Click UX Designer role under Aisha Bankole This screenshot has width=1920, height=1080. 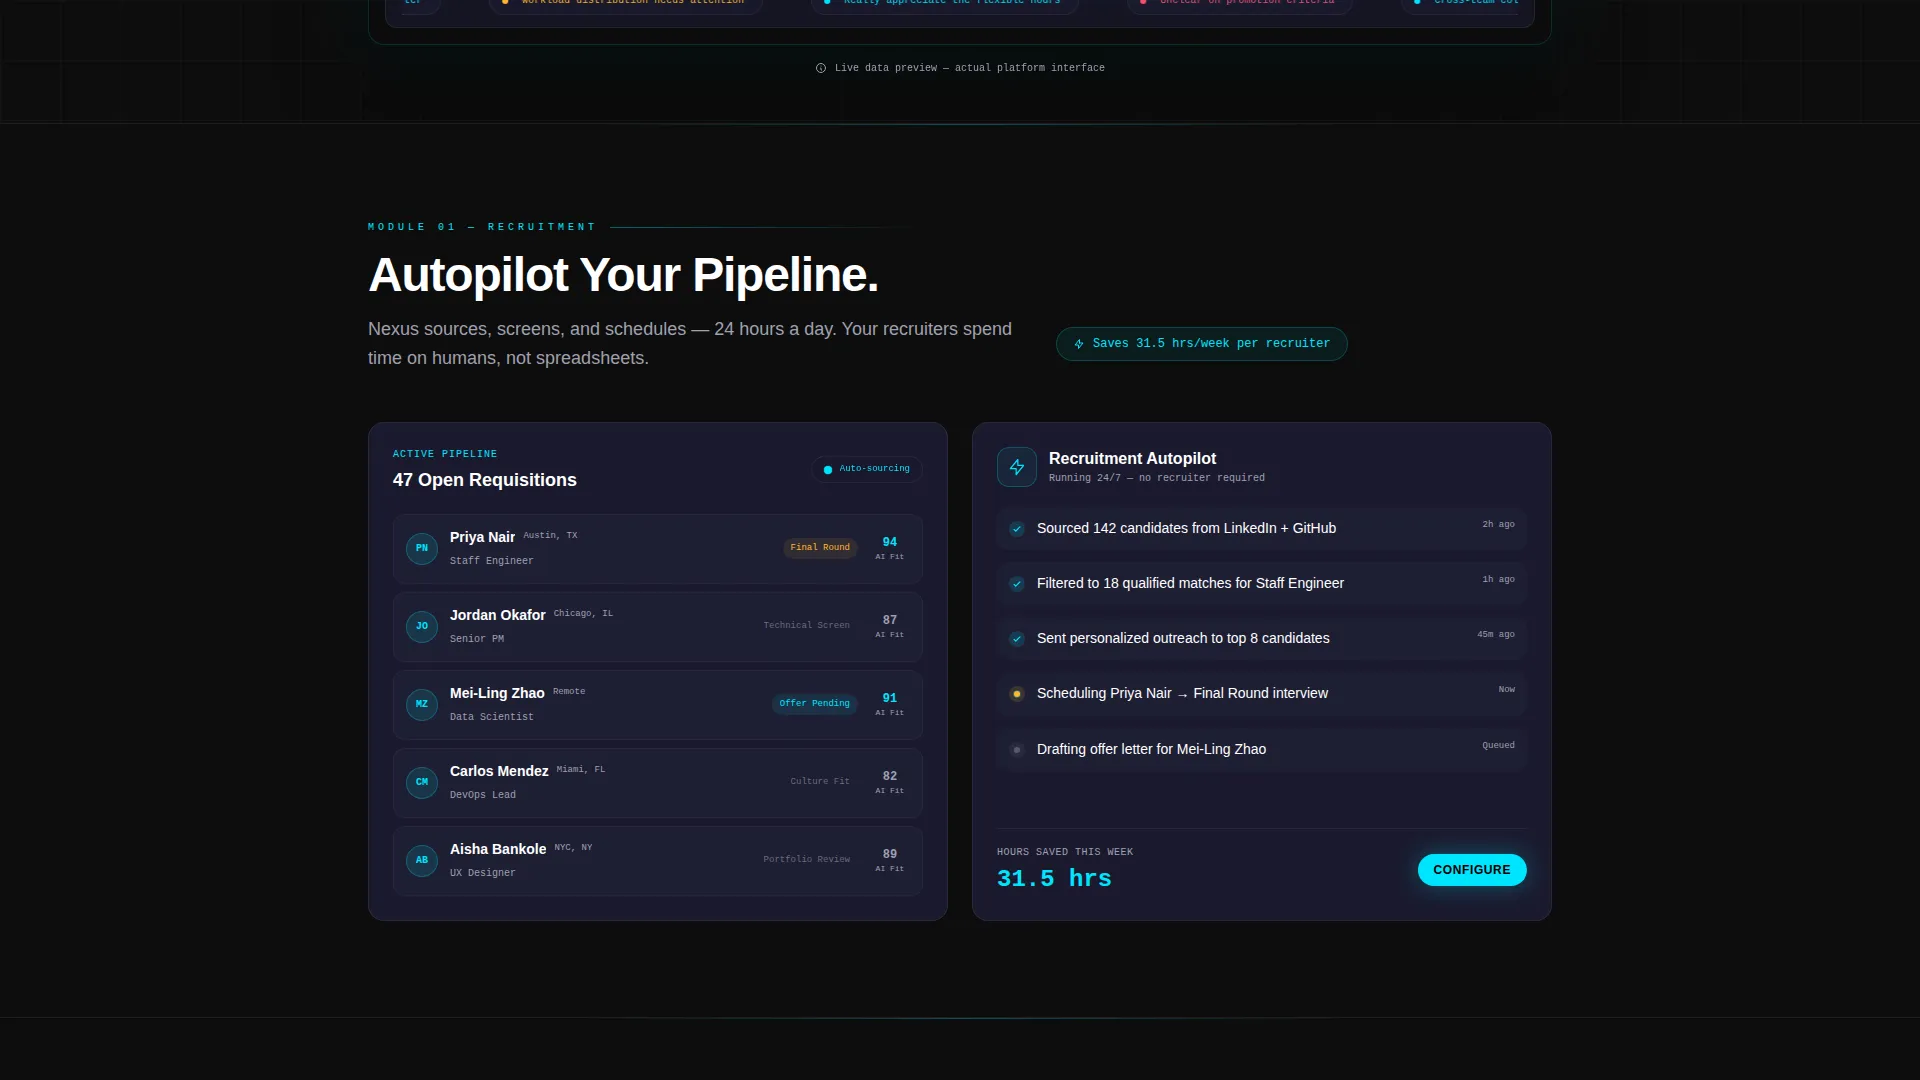click(483, 873)
